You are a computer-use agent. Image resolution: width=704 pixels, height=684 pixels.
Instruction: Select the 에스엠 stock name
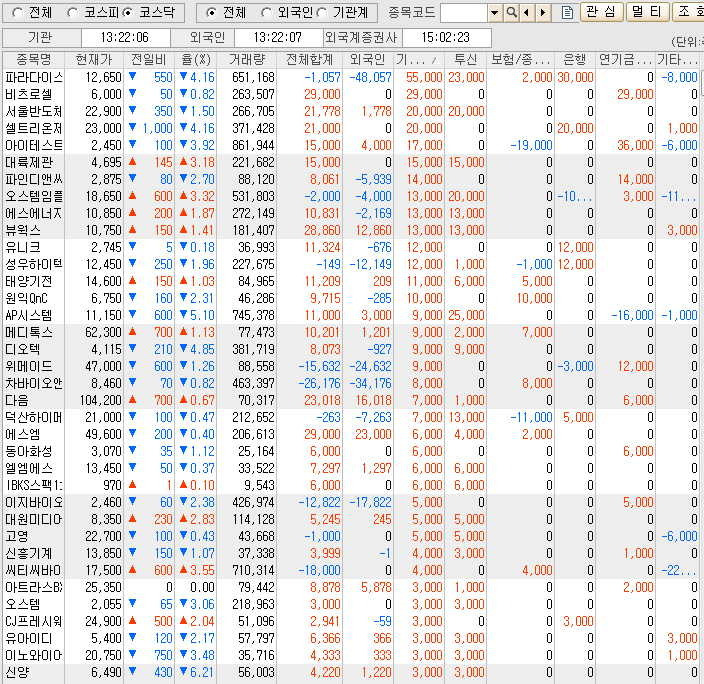[x=23, y=434]
